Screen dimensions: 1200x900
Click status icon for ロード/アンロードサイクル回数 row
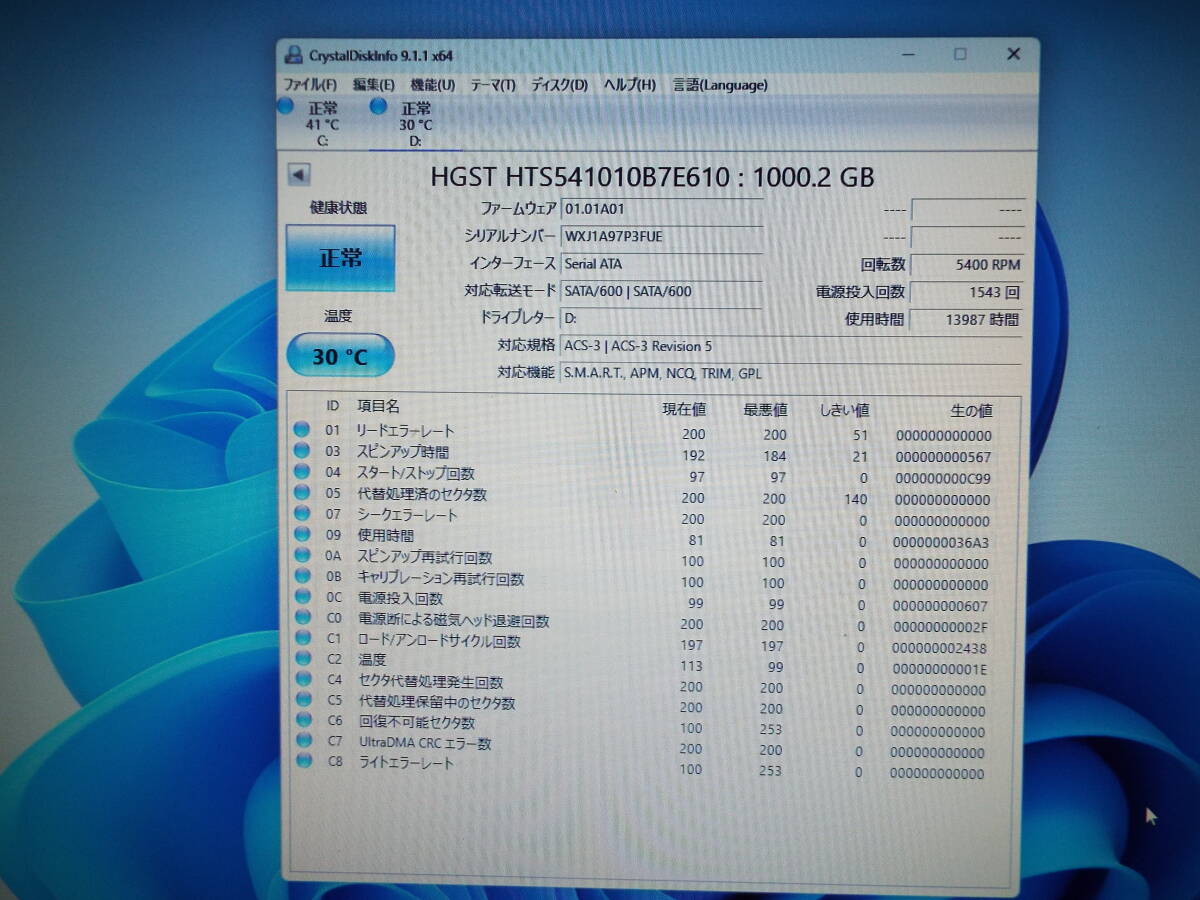coord(303,639)
